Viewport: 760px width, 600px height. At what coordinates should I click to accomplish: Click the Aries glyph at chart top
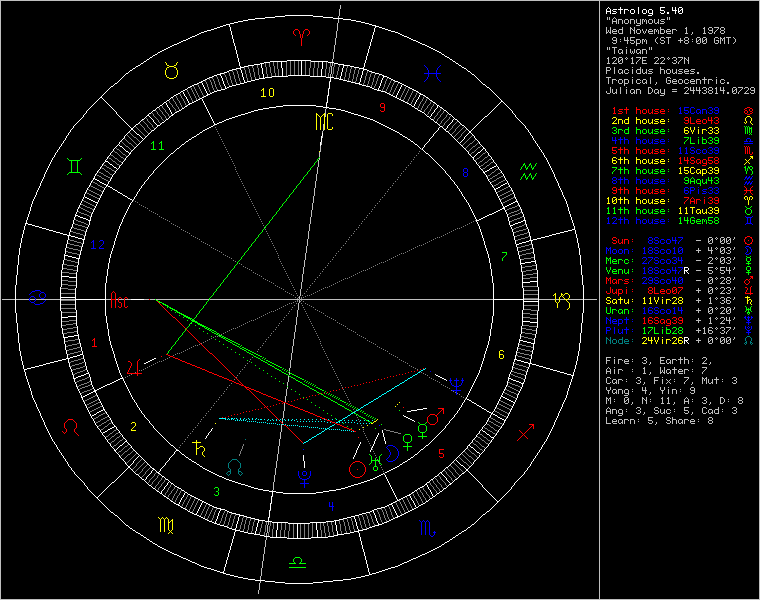pos(300,36)
